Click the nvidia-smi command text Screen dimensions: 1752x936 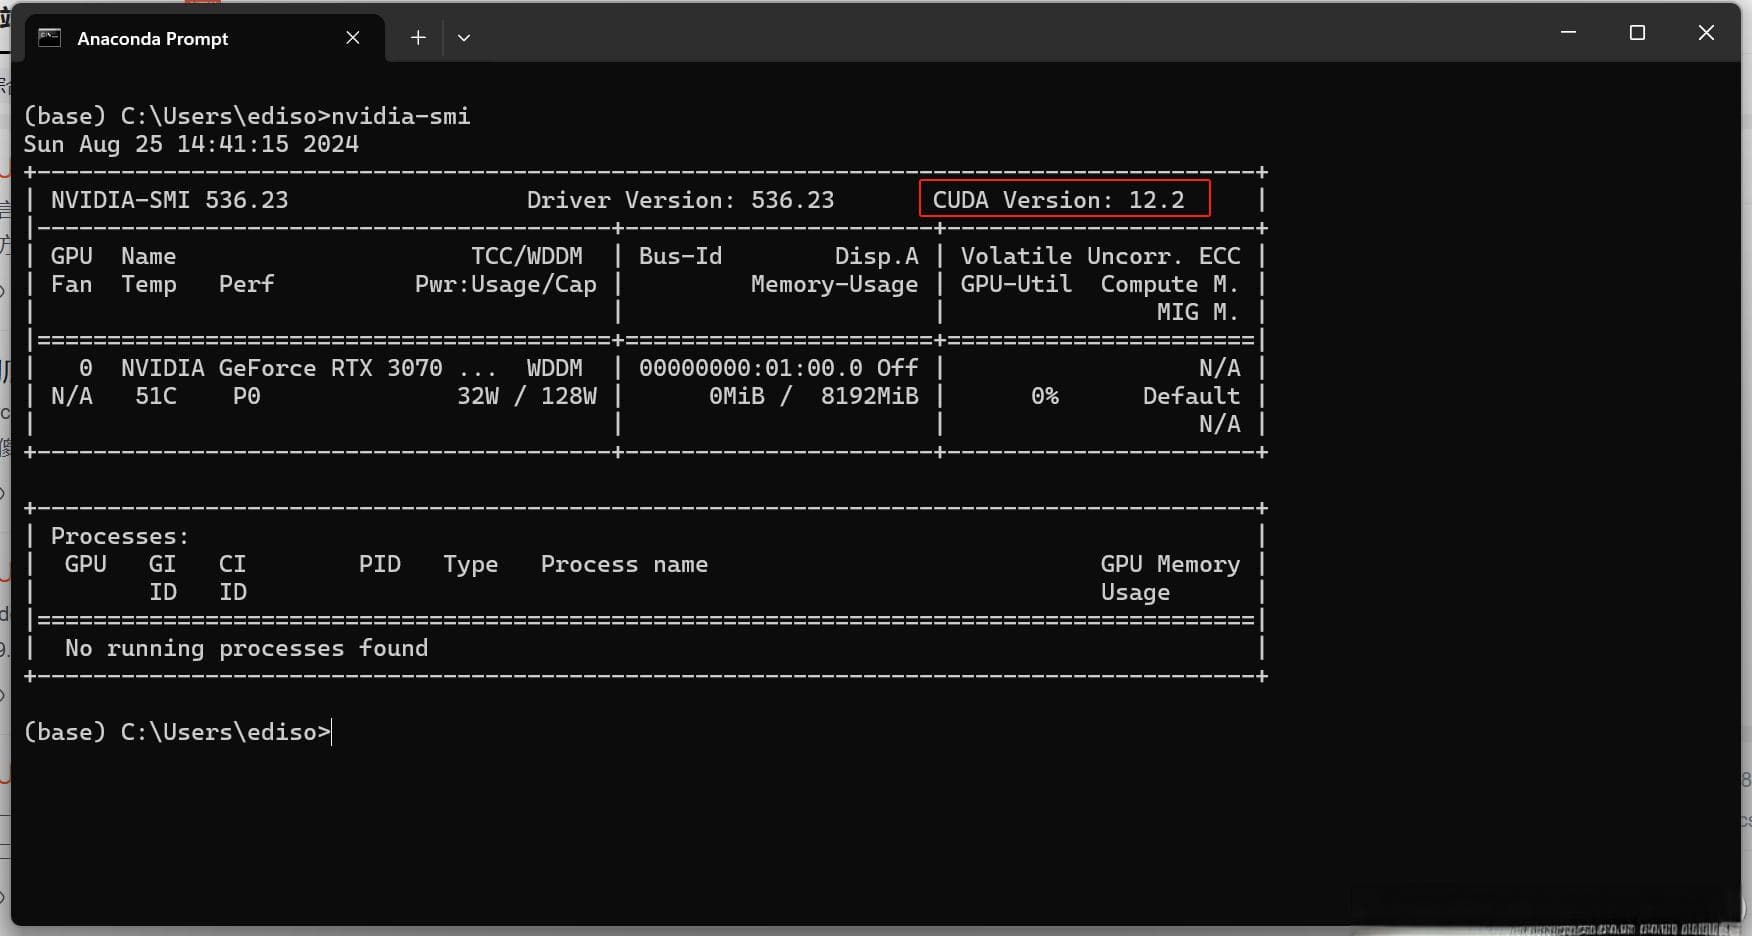click(x=400, y=116)
